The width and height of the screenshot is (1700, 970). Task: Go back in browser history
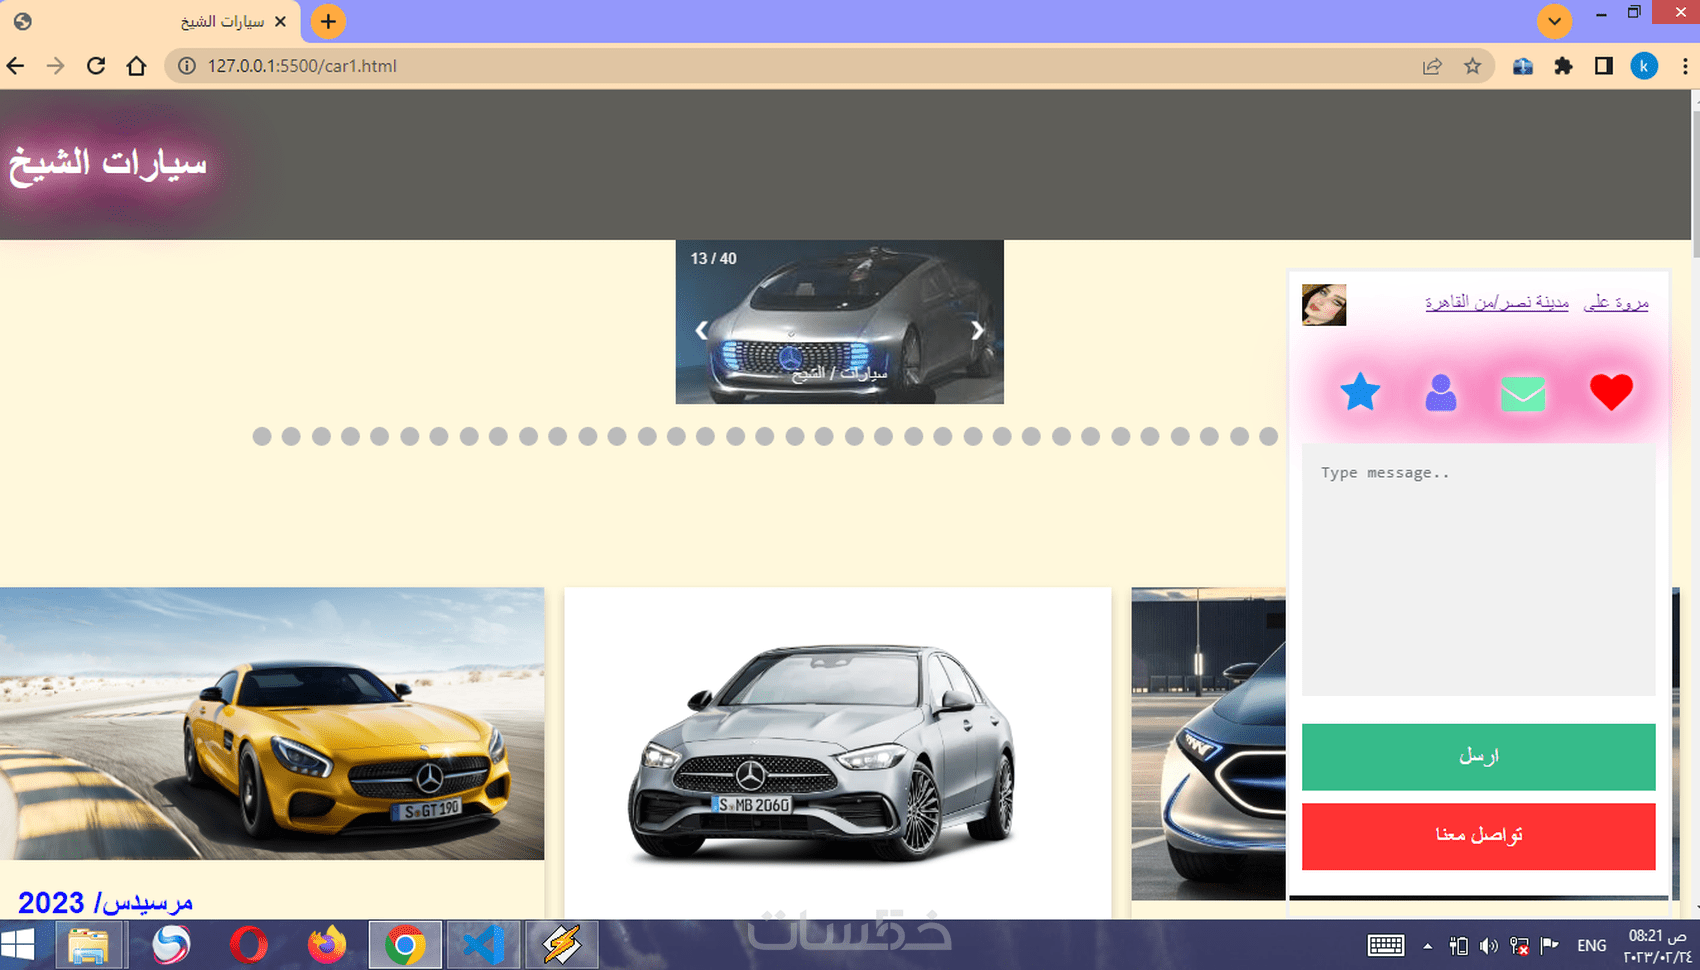[x=16, y=66]
